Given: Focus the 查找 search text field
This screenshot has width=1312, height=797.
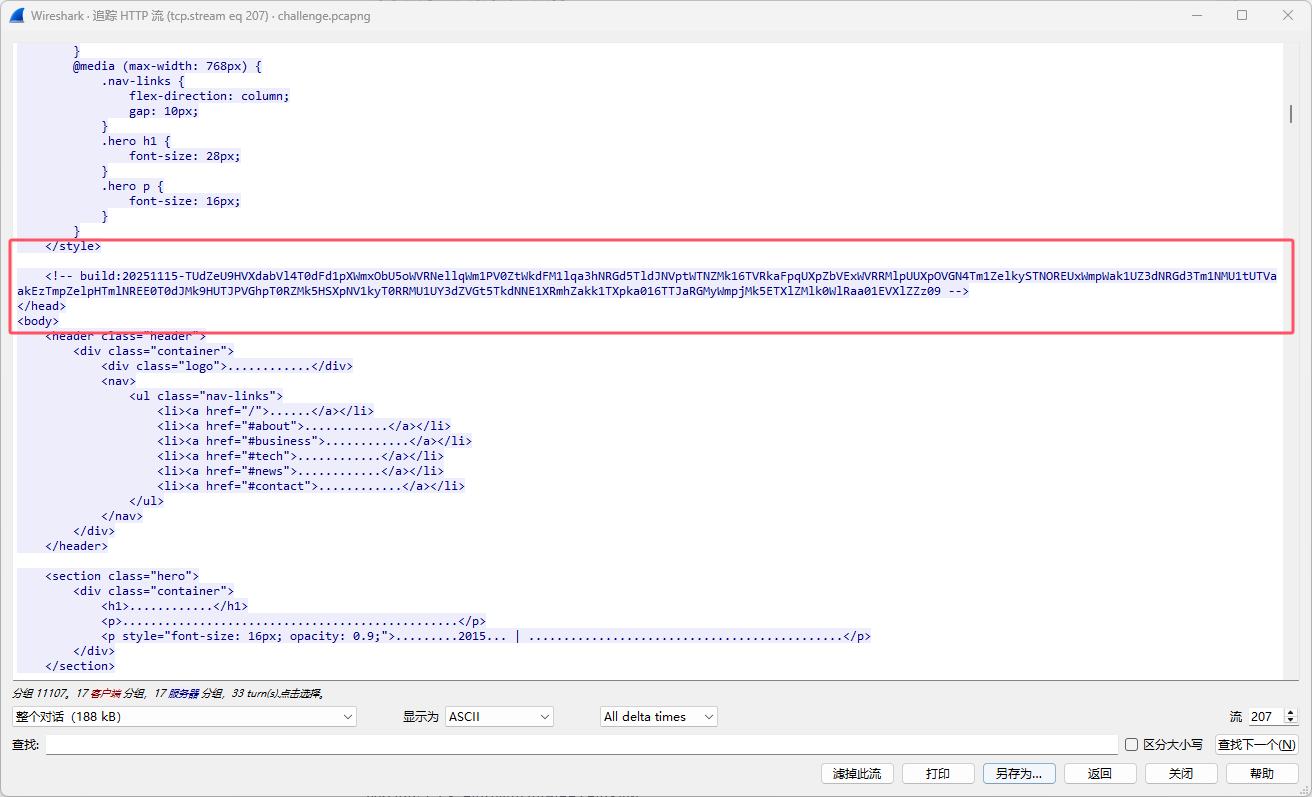Looking at the screenshot, I should pyautogui.click(x=581, y=744).
